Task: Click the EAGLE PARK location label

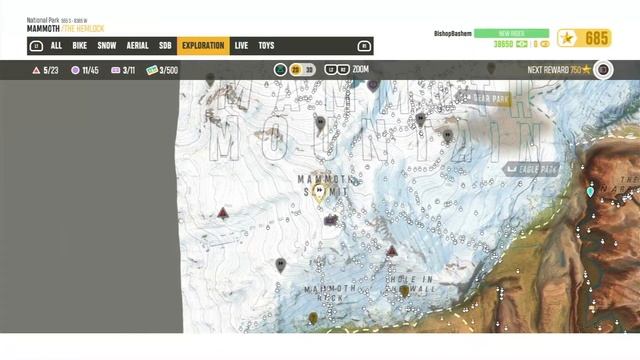Action: (x=530, y=169)
